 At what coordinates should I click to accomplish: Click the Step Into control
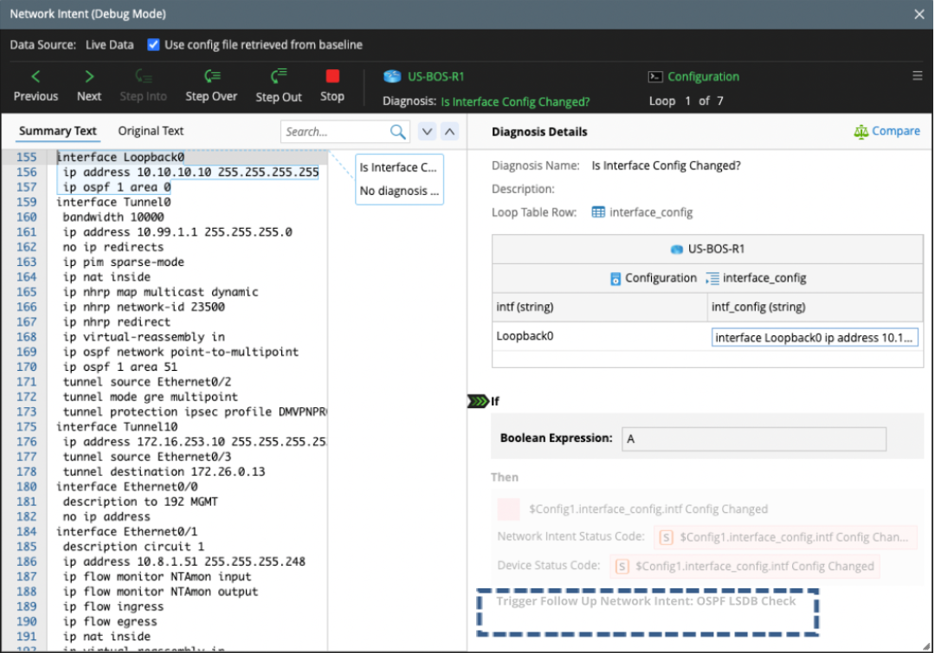pos(143,86)
